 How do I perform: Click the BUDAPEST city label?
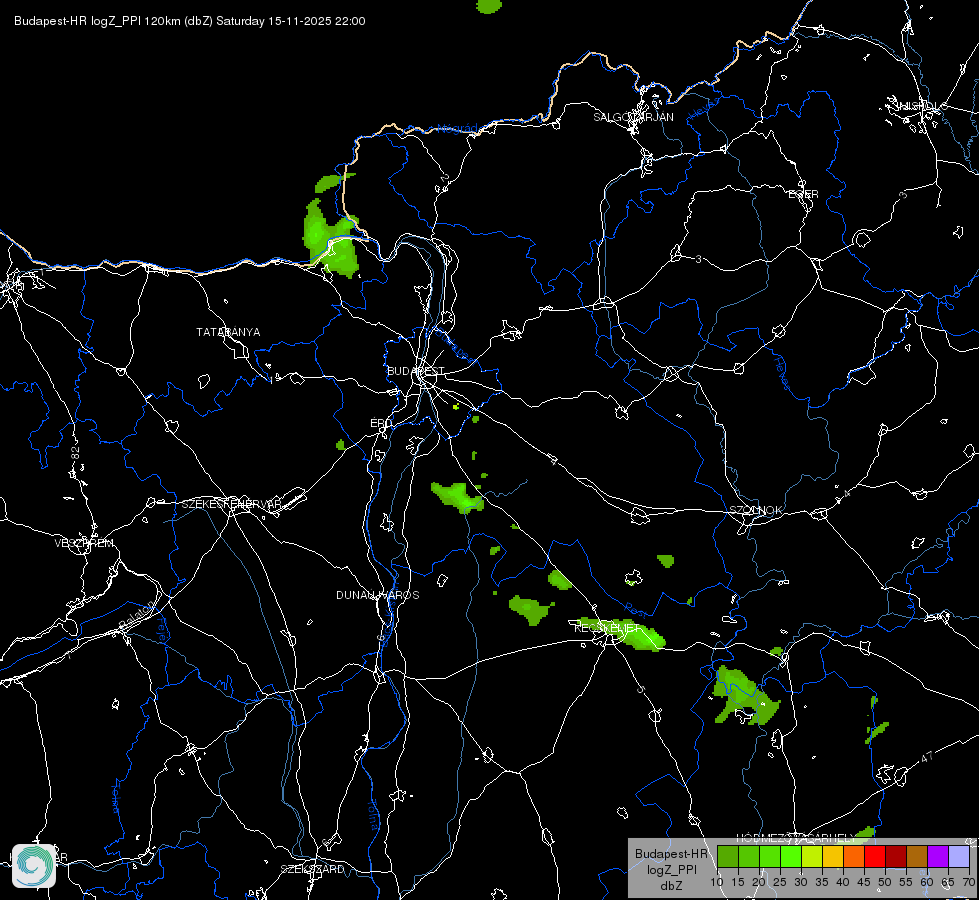(x=416, y=371)
